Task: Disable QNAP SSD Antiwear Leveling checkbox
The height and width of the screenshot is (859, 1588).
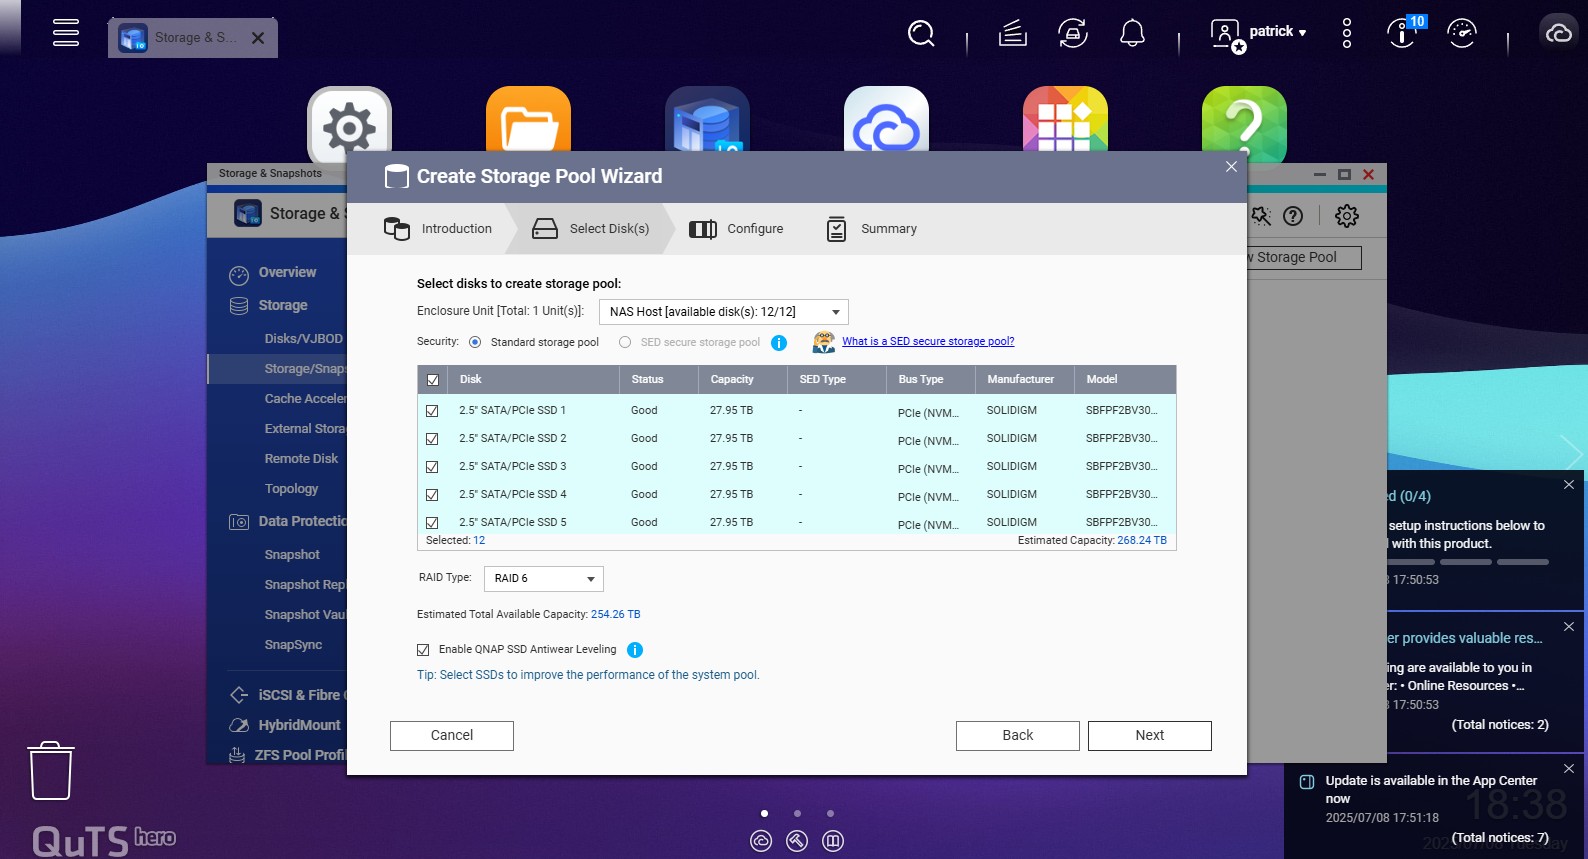Action: pyautogui.click(x=423, y=650)
